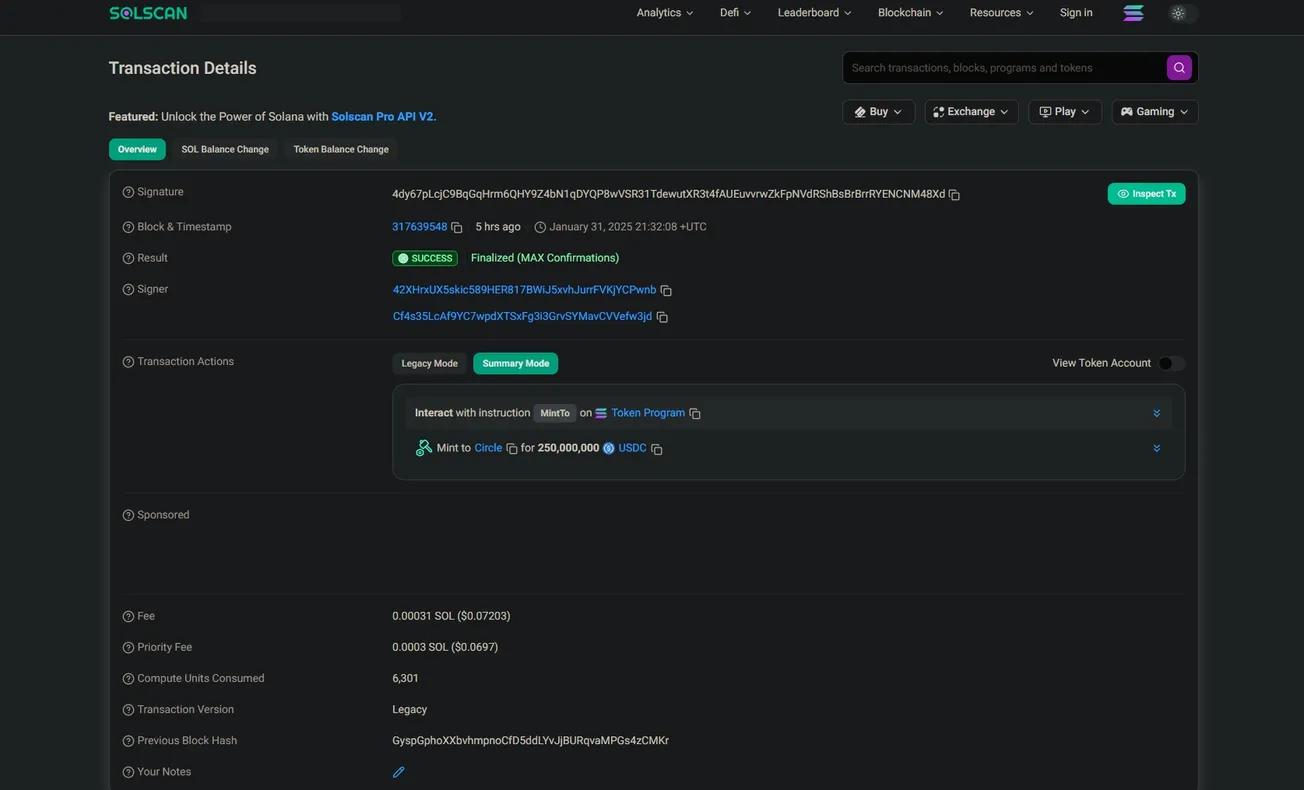Copy the transaction signature
The image size is (1304, 790).
coord(954,195)
